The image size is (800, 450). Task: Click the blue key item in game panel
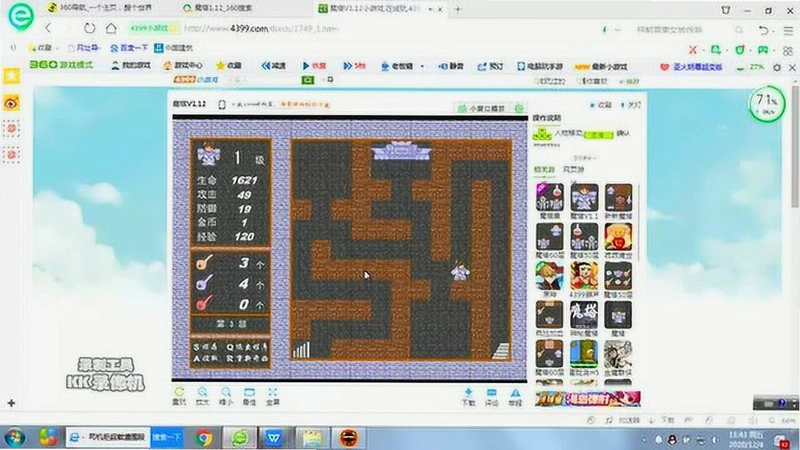204,282
